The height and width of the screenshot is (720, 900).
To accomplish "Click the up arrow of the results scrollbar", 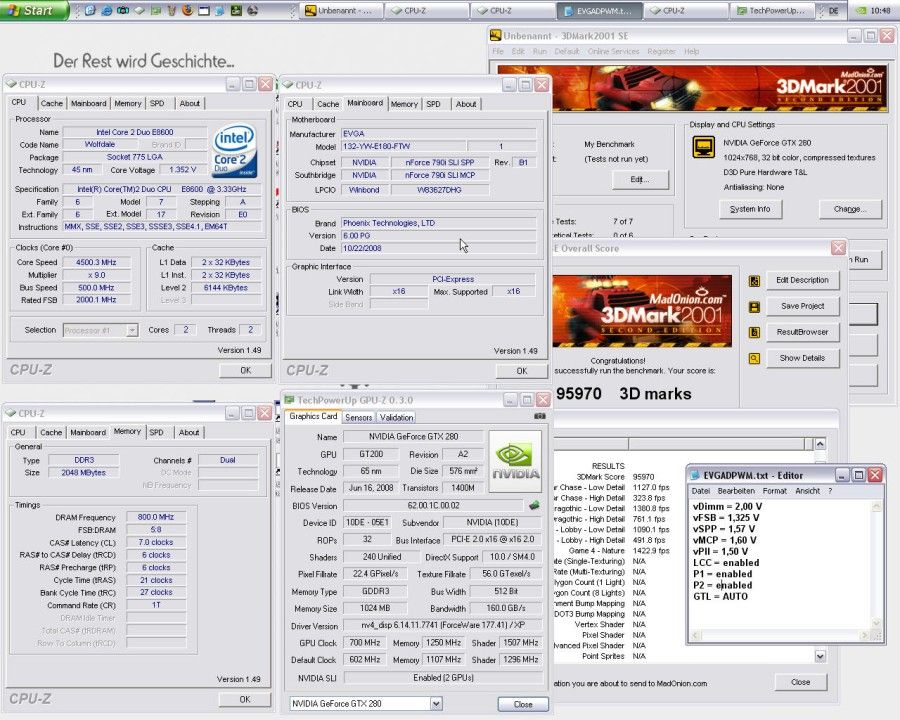I will pyautogui.click(x=820, y=443).
